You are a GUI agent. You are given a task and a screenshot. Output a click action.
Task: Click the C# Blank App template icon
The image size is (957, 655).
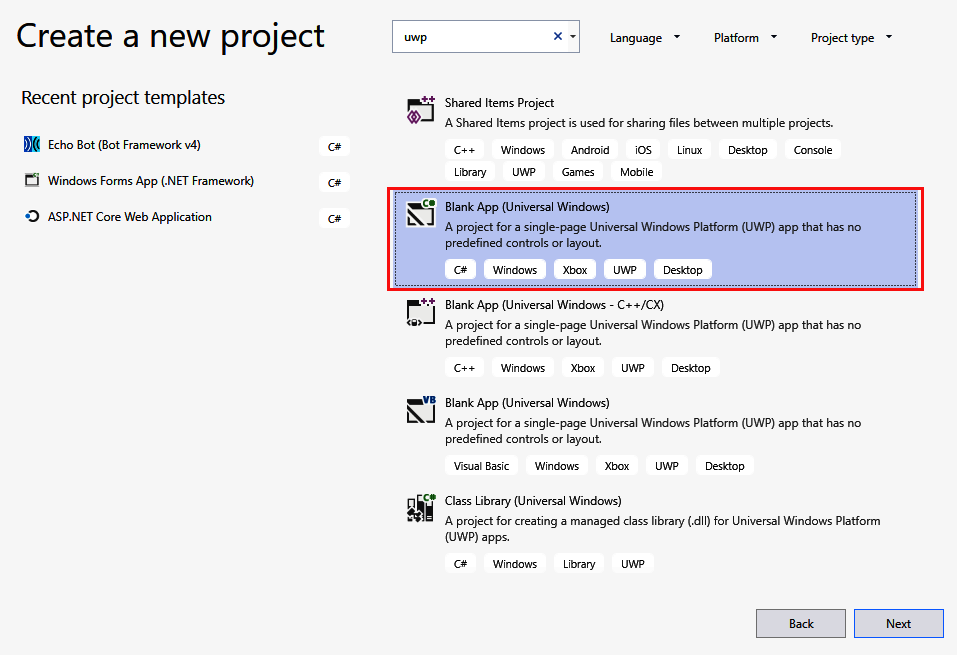point(421,213)
